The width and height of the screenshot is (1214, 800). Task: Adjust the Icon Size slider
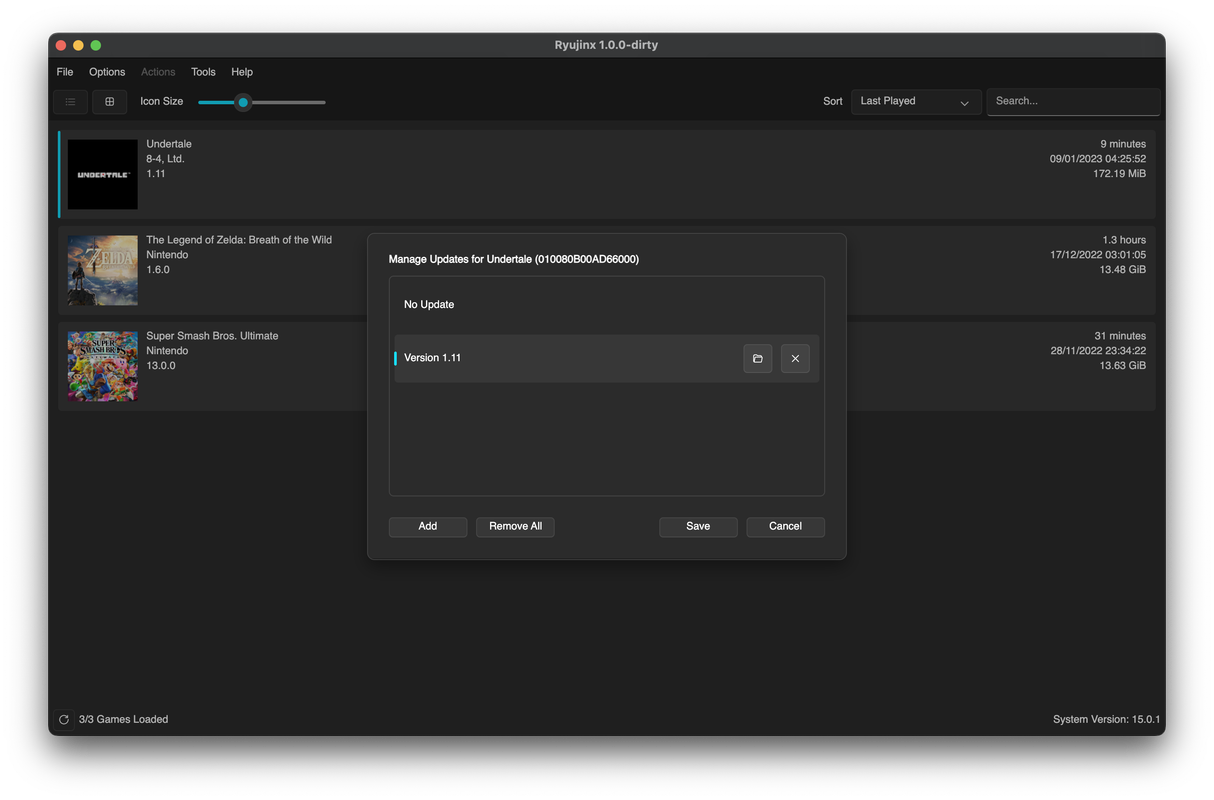[x=243, y=102]
